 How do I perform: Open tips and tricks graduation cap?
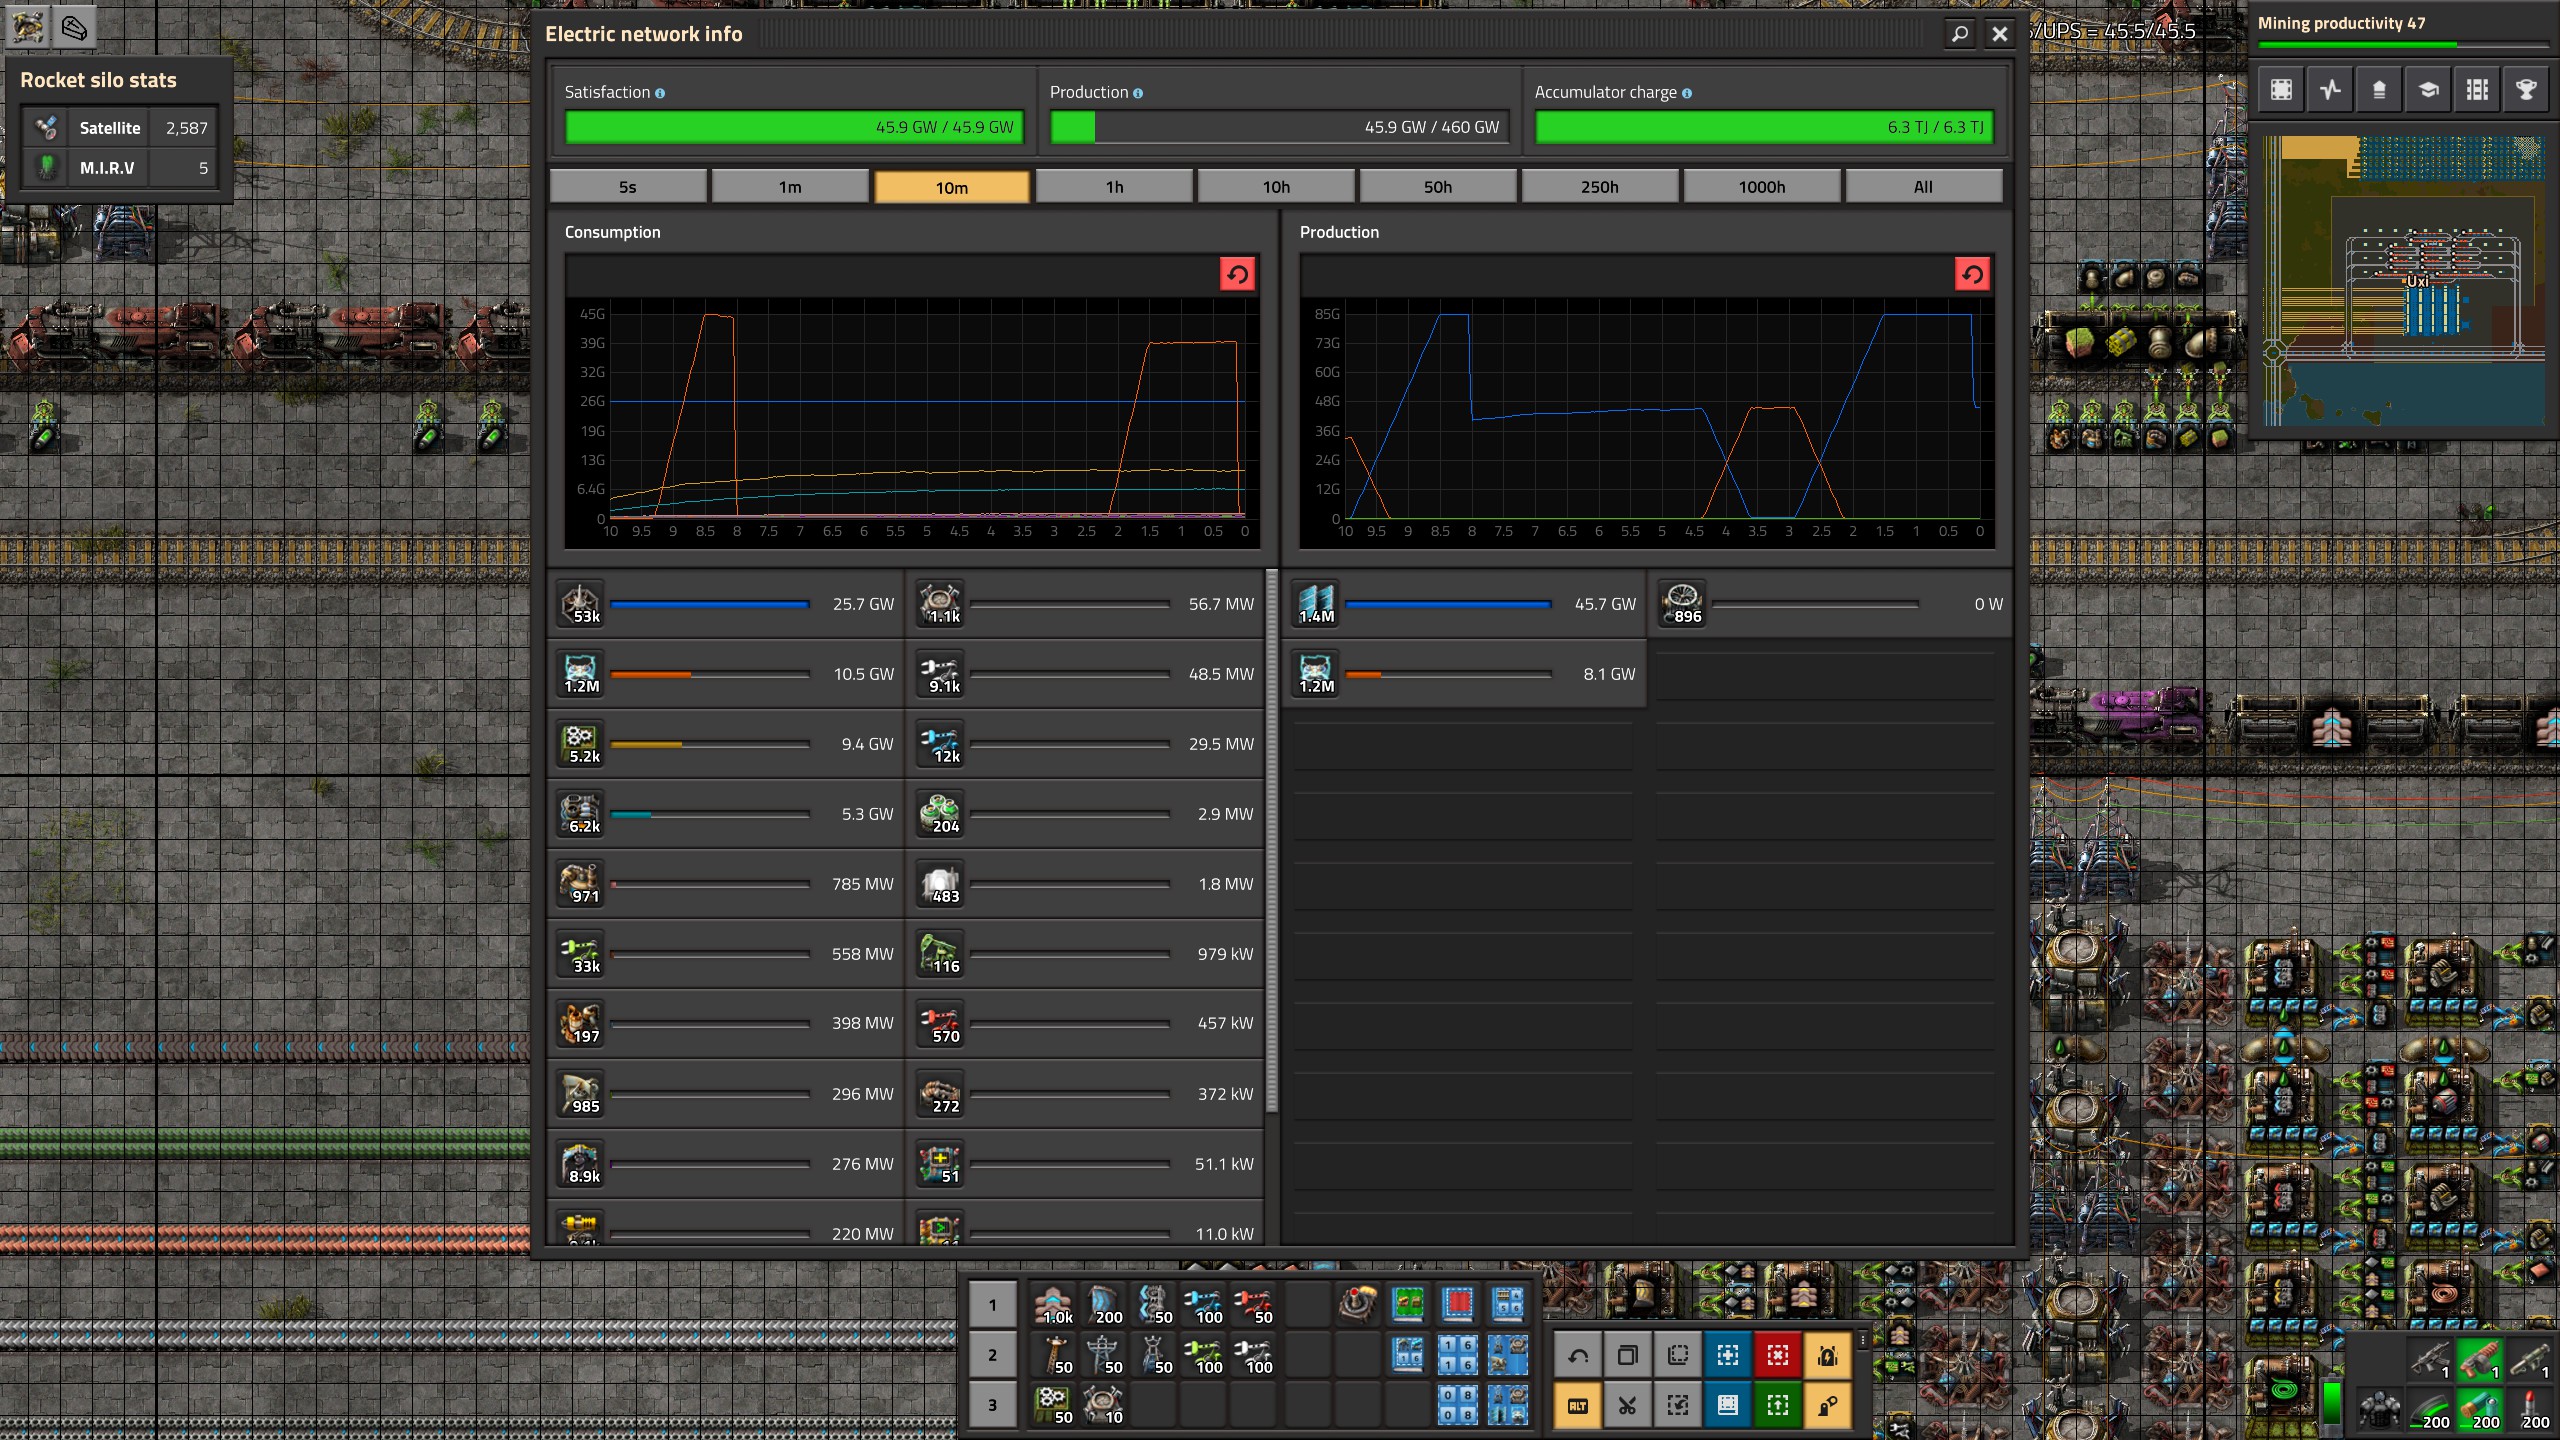(2428, 90)
